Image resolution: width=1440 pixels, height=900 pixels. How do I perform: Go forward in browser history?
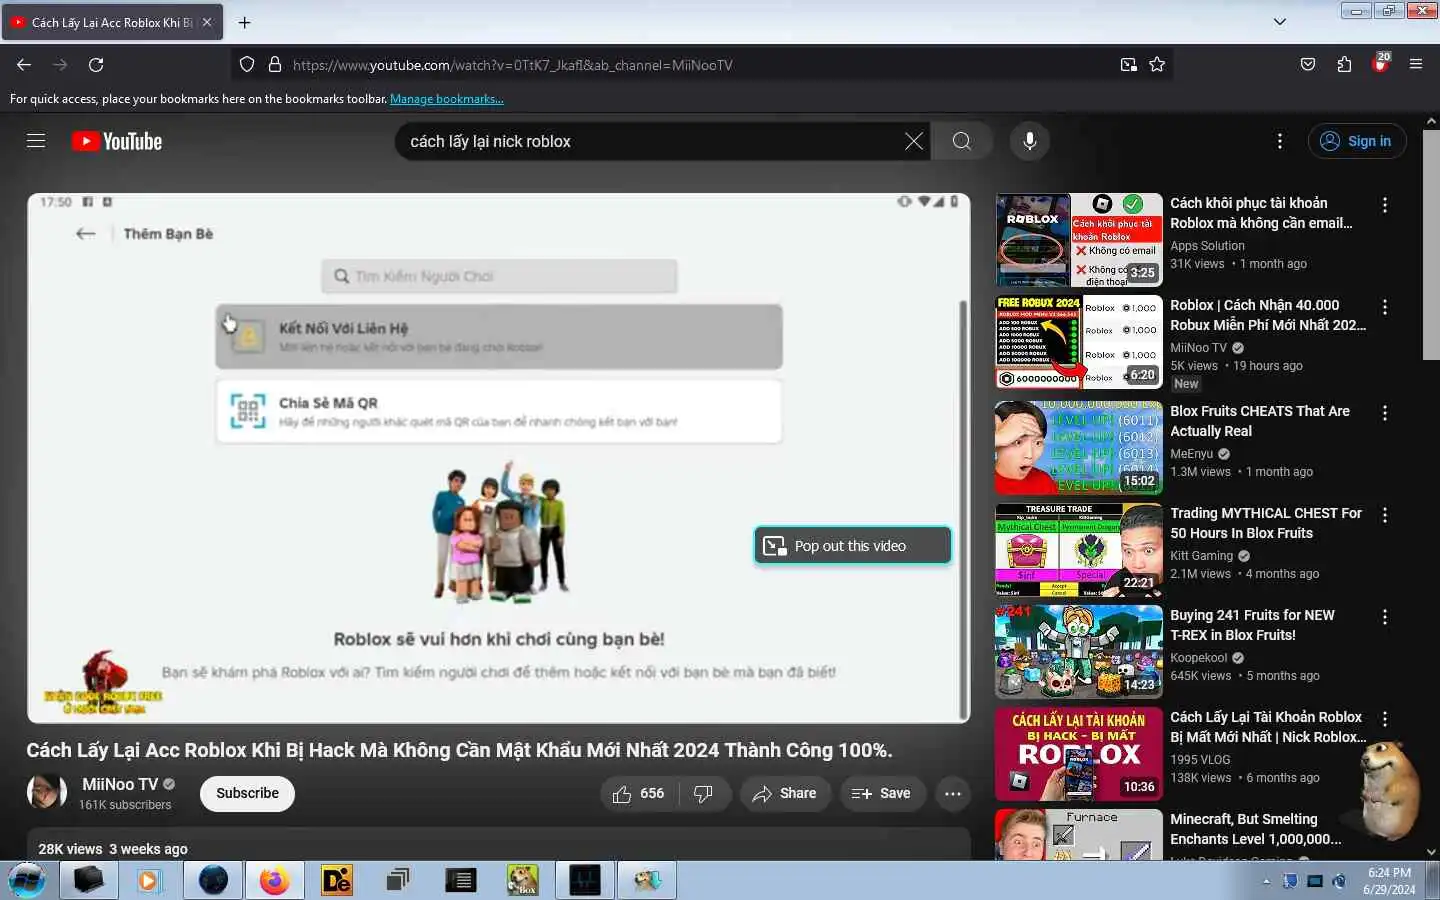point(60,64)
